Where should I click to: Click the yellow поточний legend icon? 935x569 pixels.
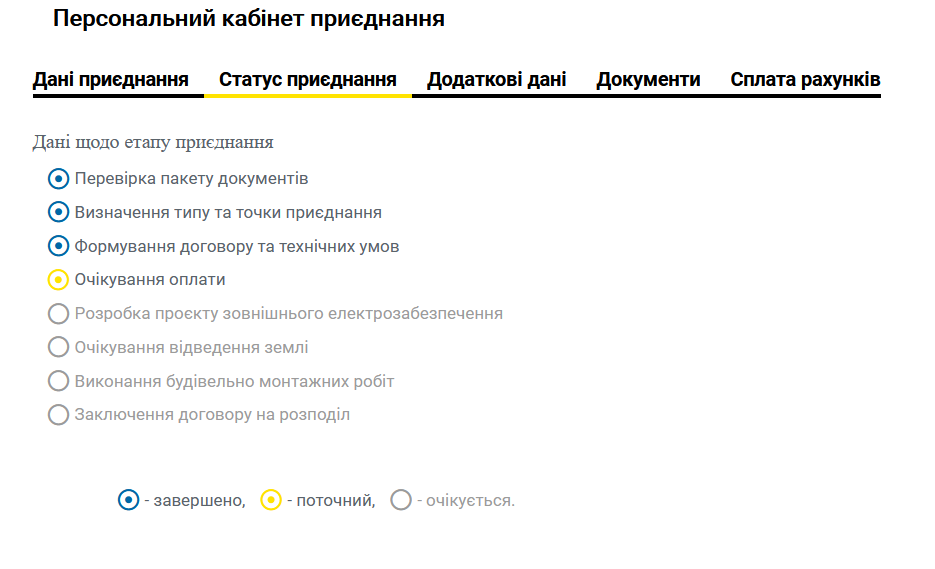(x=271, y=500)
